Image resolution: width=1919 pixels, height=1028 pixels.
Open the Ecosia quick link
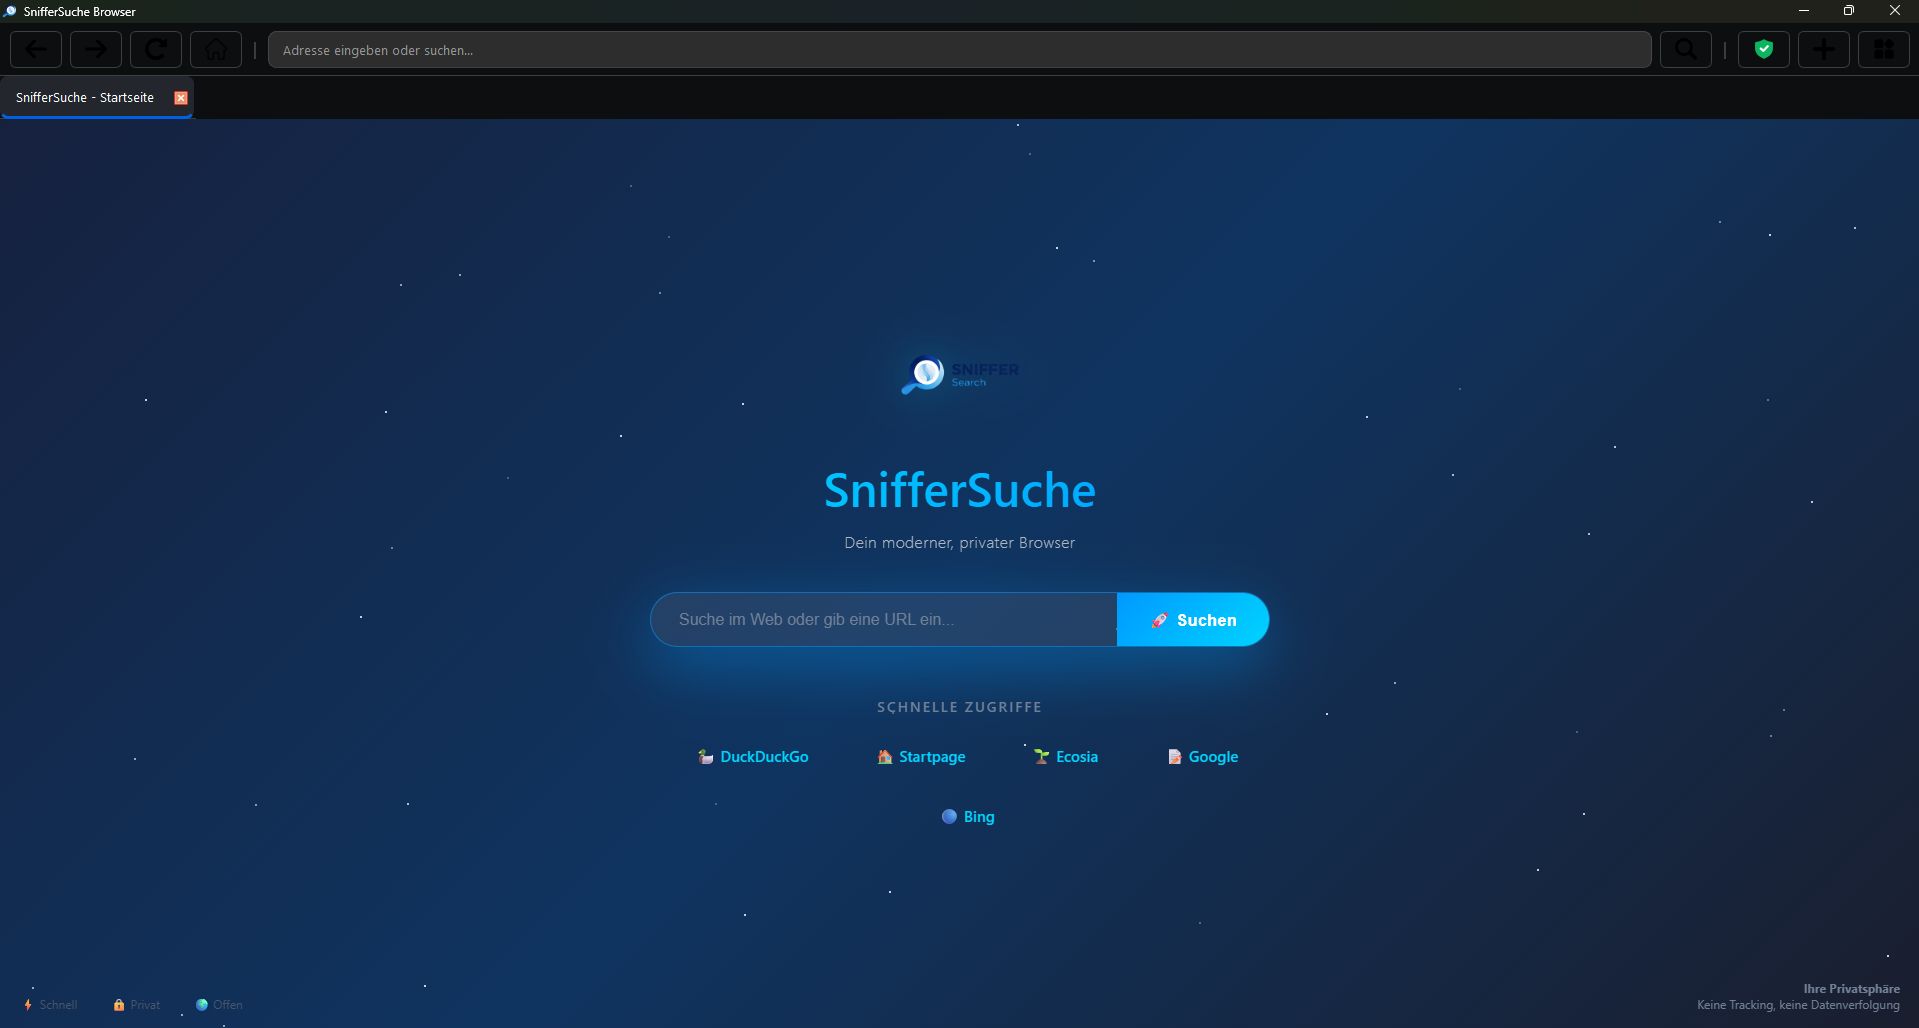coord(1066,757)
